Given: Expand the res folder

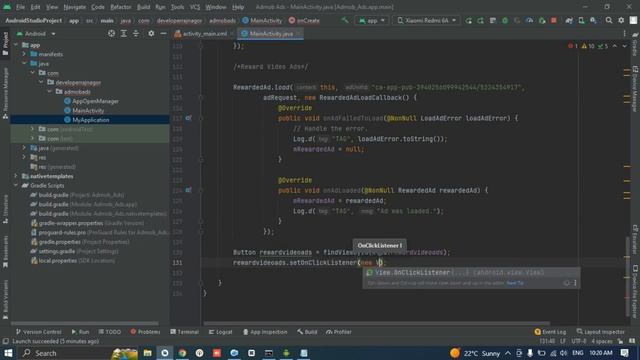Looking at the screenshot, I should click(24, 157).
